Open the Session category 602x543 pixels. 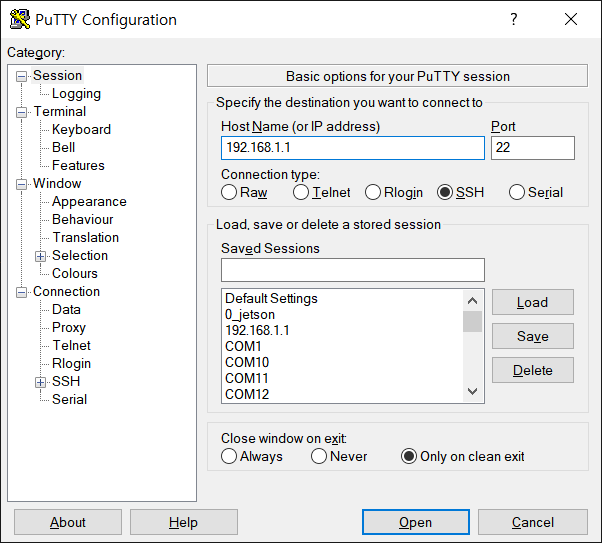[57, 75]
